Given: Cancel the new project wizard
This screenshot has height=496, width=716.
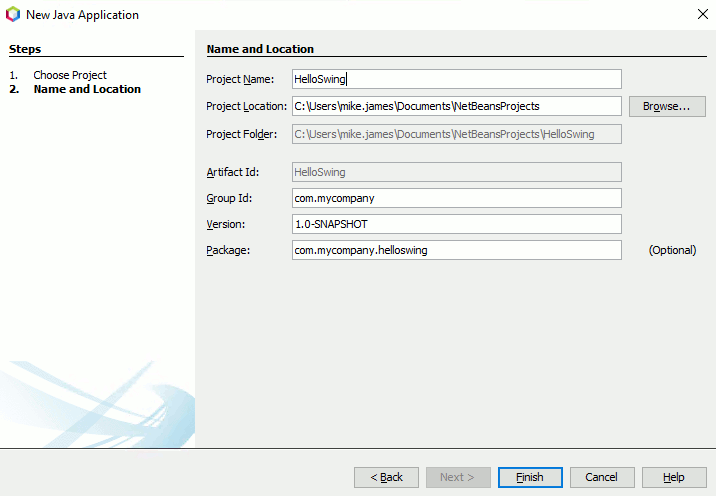Looking at the screenshot, I should (602, 477).
